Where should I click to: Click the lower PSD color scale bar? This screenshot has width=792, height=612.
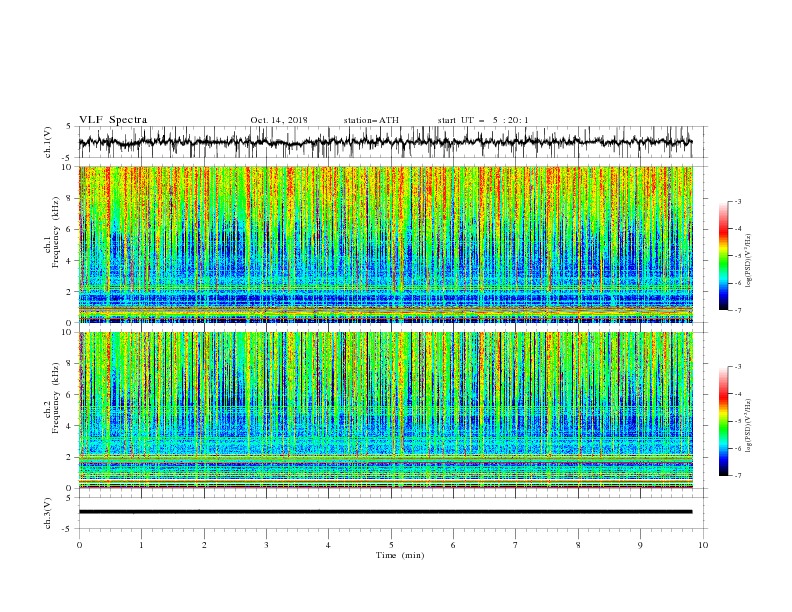click(x=723, y=421)
